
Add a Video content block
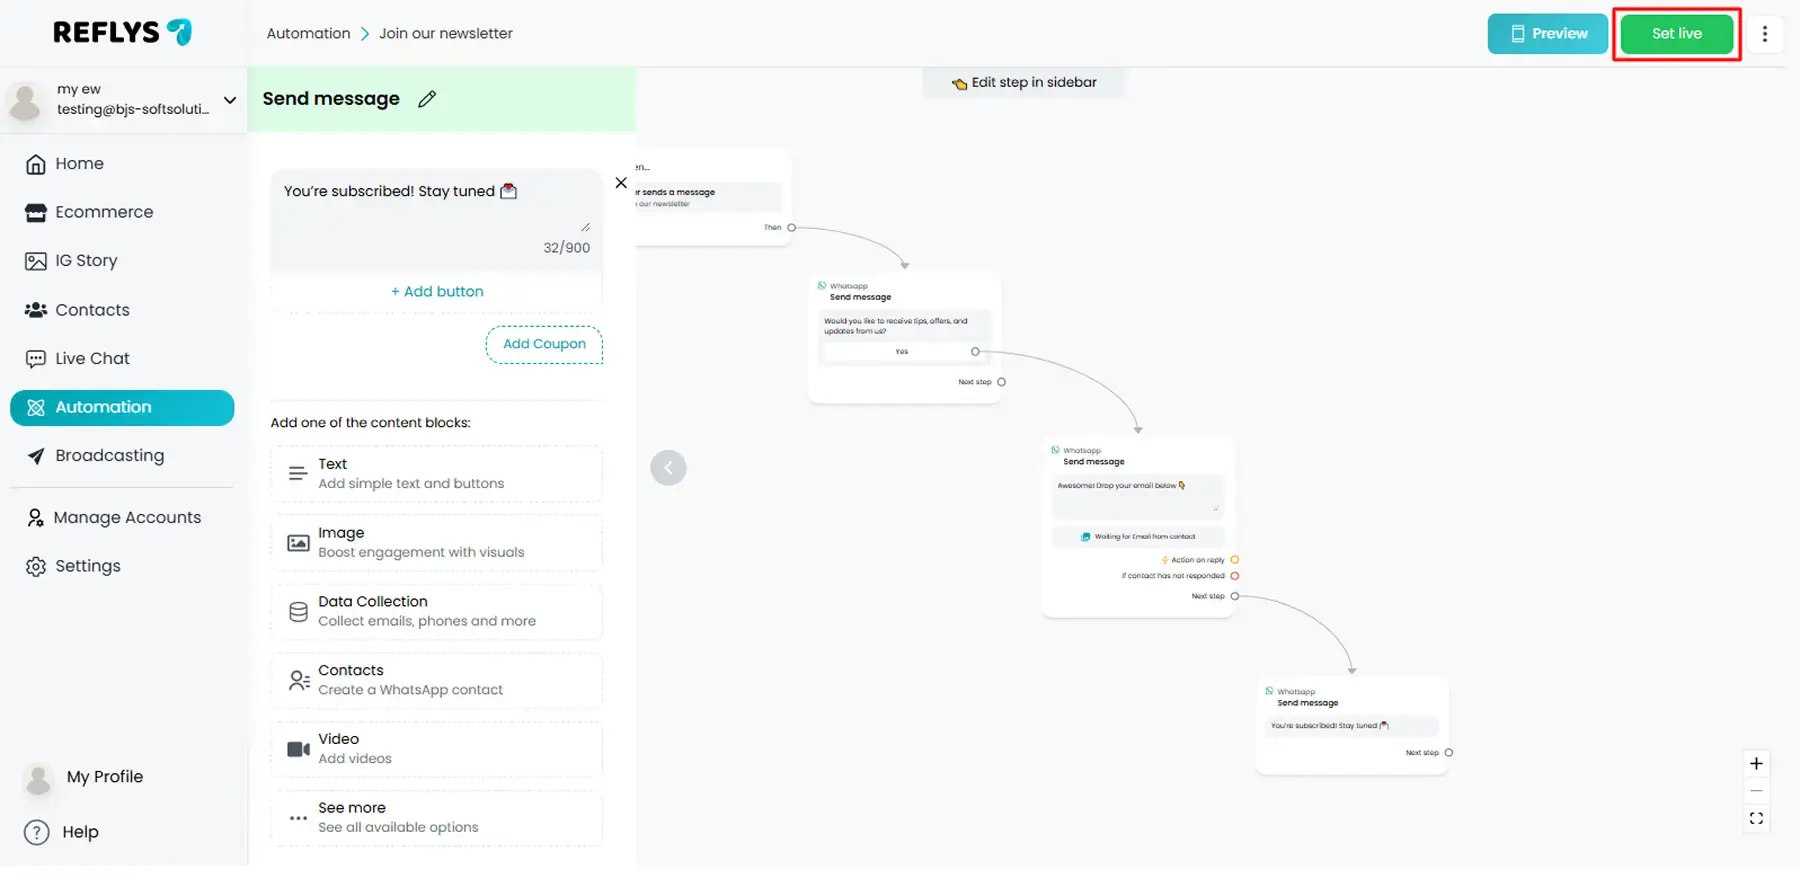click(436, 749)
